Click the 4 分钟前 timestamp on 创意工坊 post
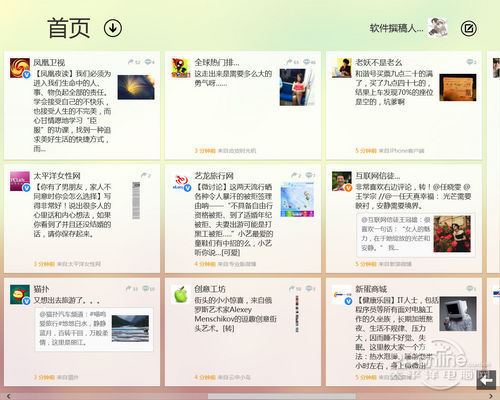The image size is (500, 400). tap(205, 377)
